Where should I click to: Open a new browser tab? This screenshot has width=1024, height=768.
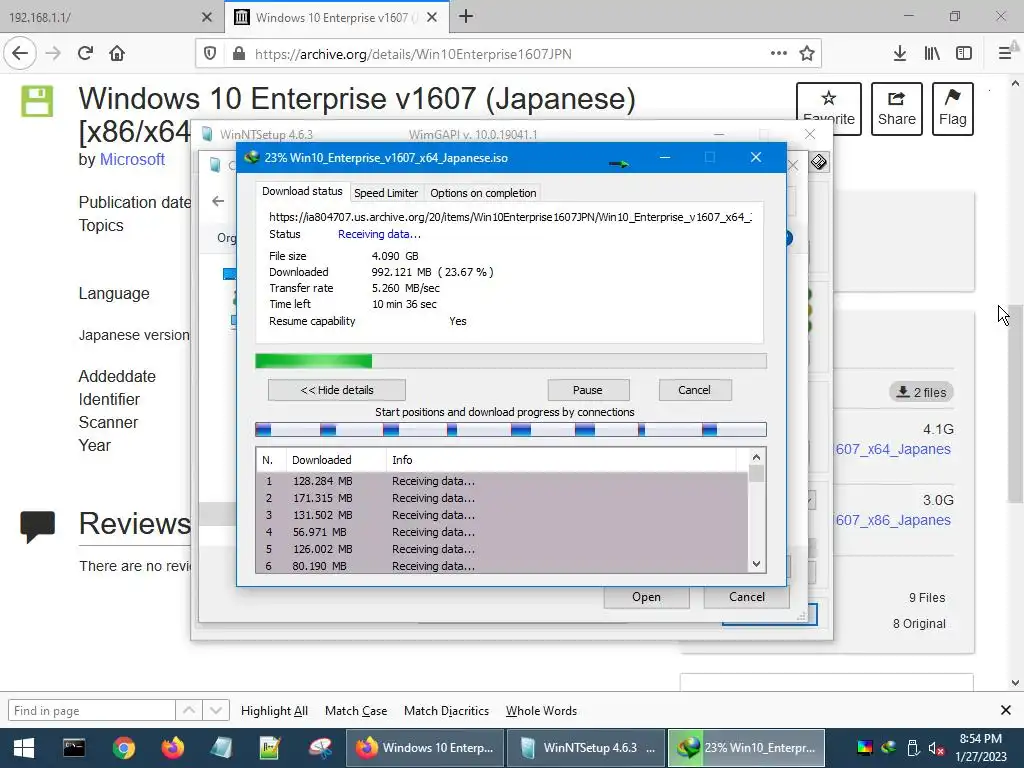[466, 16]
